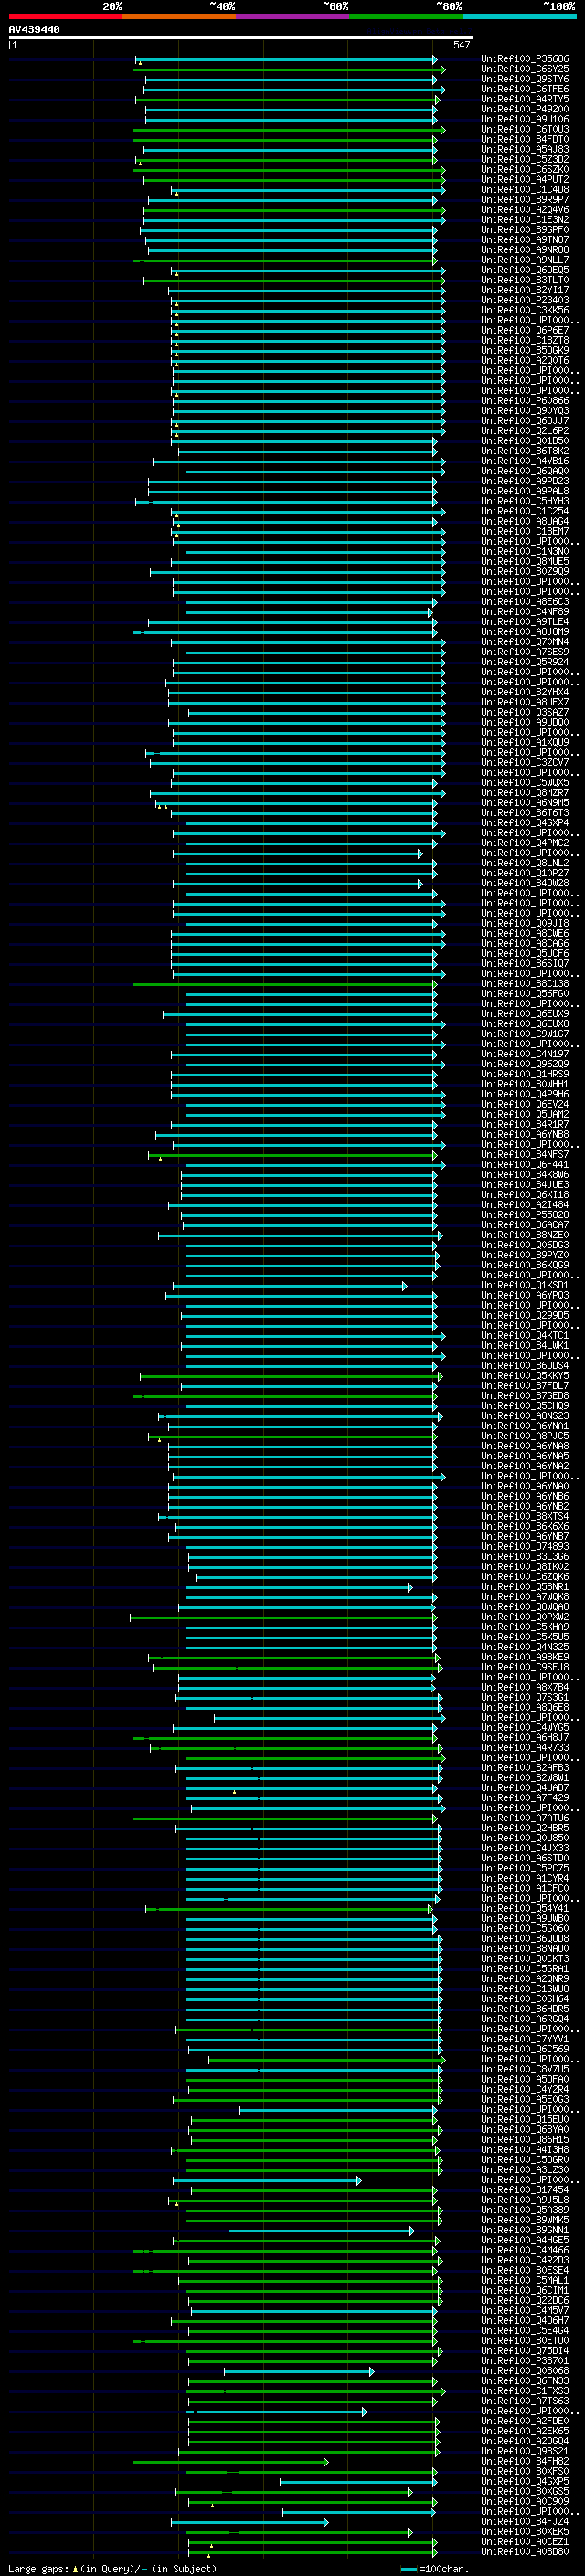Image resolution: width=585 pixels, height=2576 pixels.
Task: Select hit label UniRef100_B8NZE0
Action: (x=525, y=1235)
